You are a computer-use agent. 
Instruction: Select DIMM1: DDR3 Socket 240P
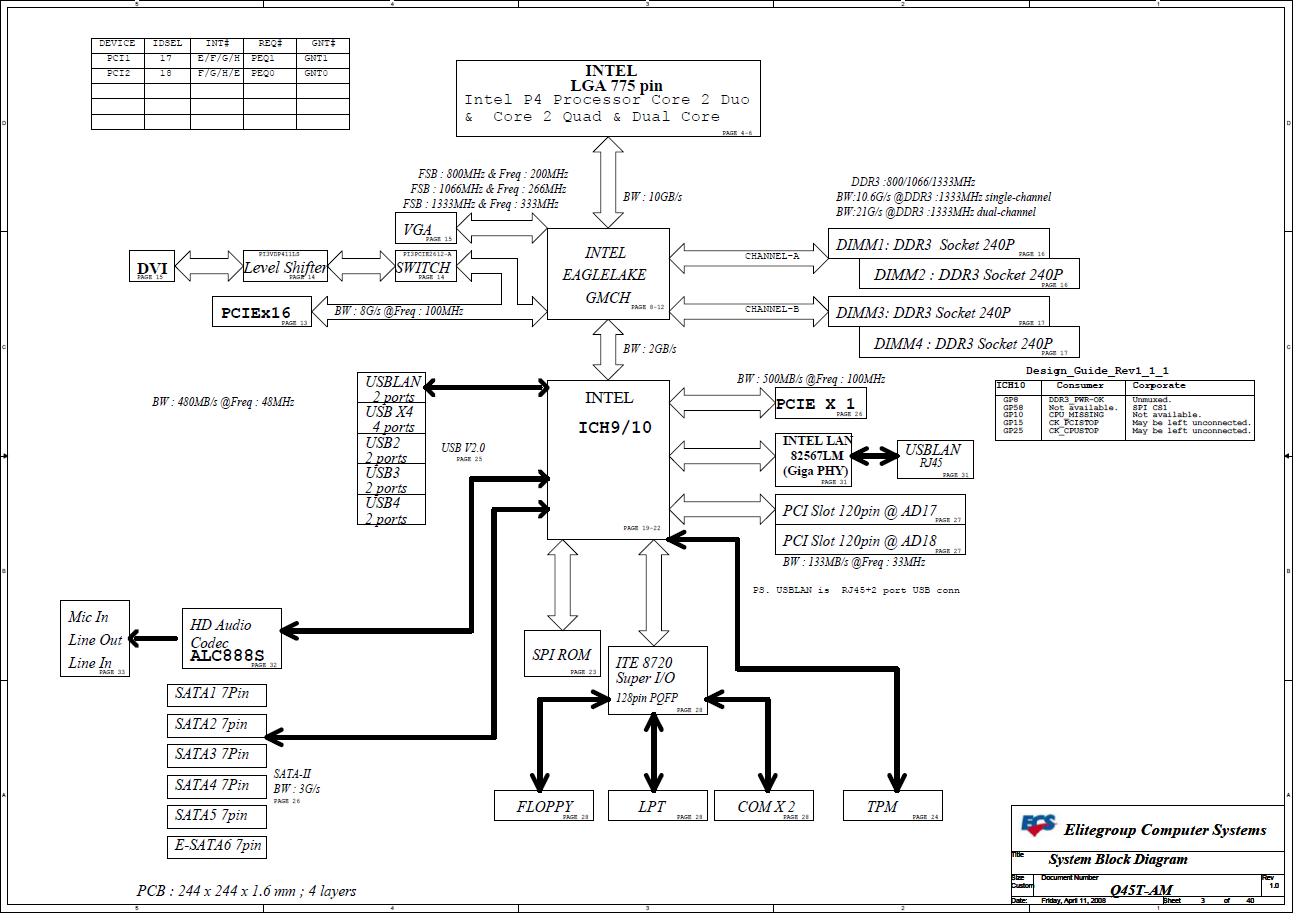tap(939, 244)
